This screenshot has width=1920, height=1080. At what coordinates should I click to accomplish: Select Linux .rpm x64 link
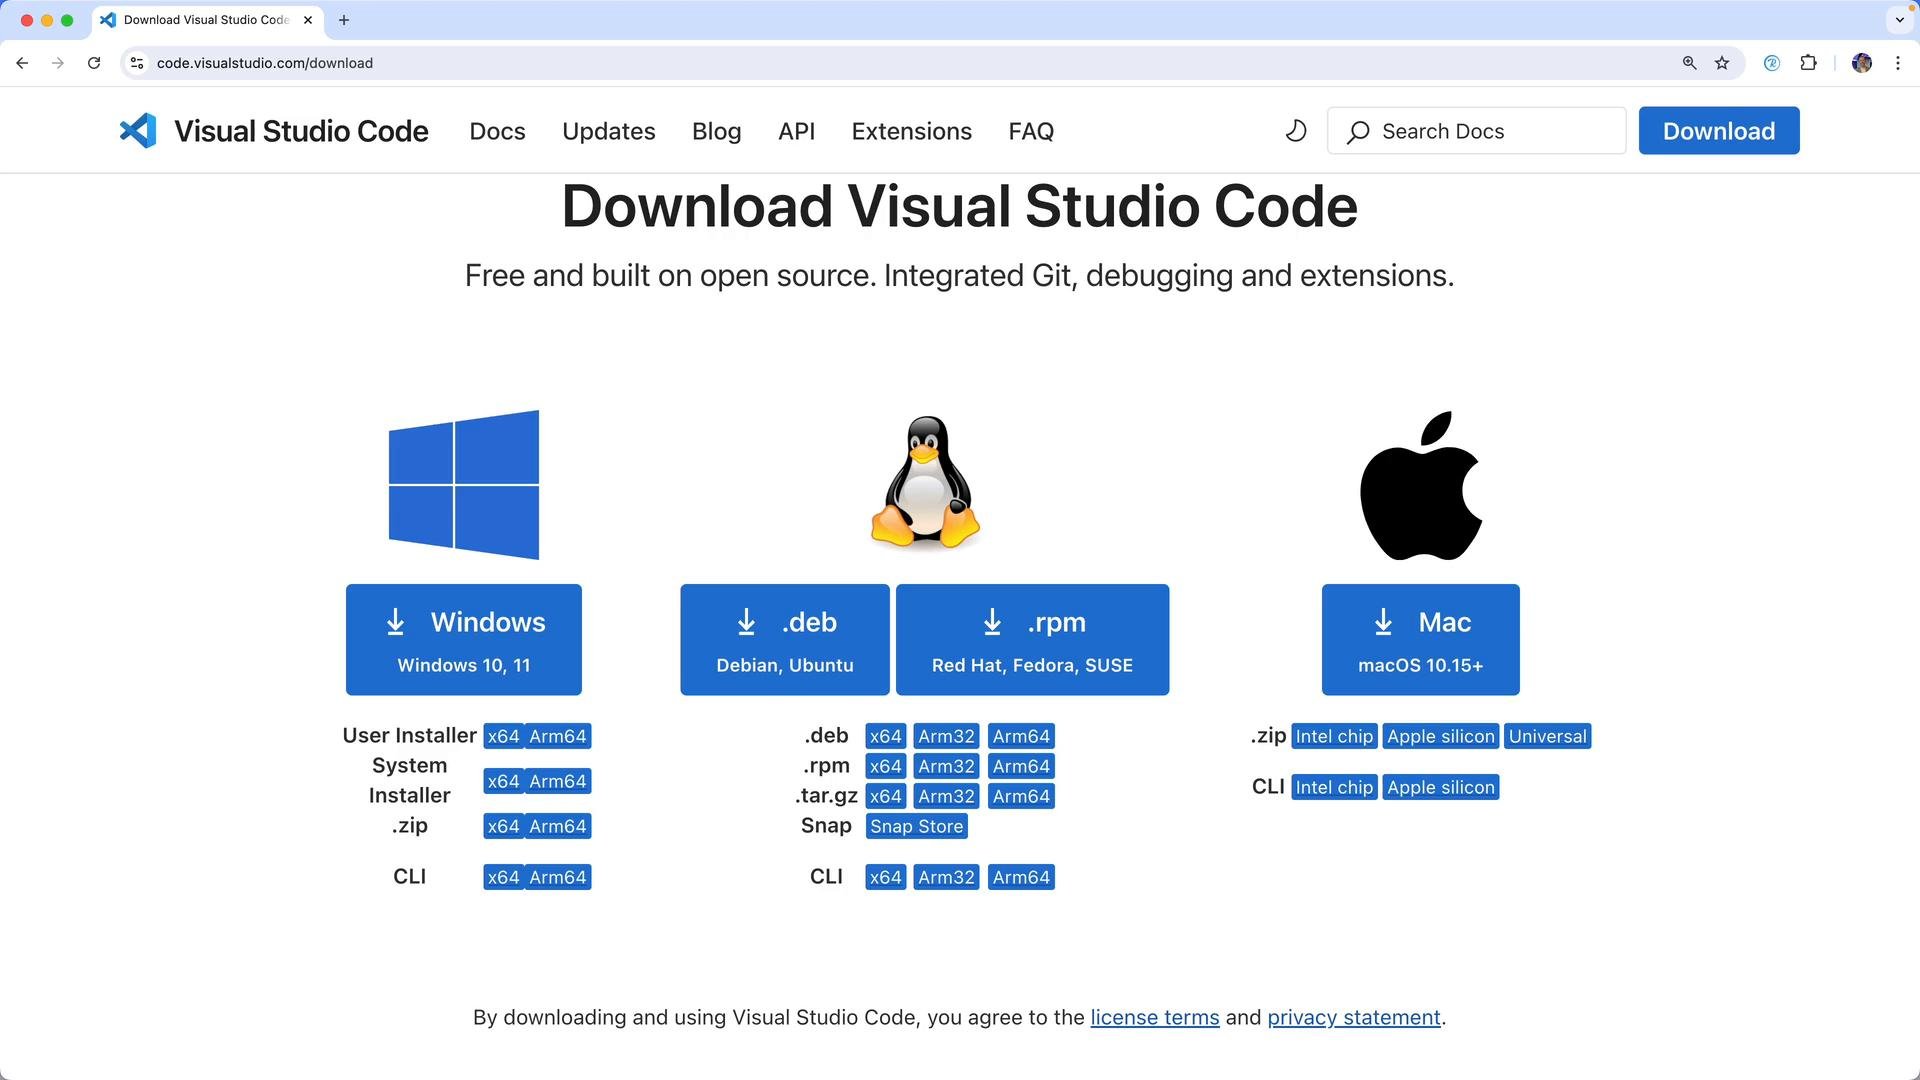tap(886, 766)
